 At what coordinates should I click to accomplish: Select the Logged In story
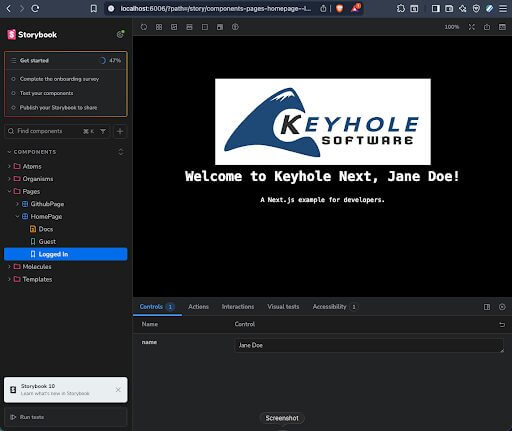66,254
